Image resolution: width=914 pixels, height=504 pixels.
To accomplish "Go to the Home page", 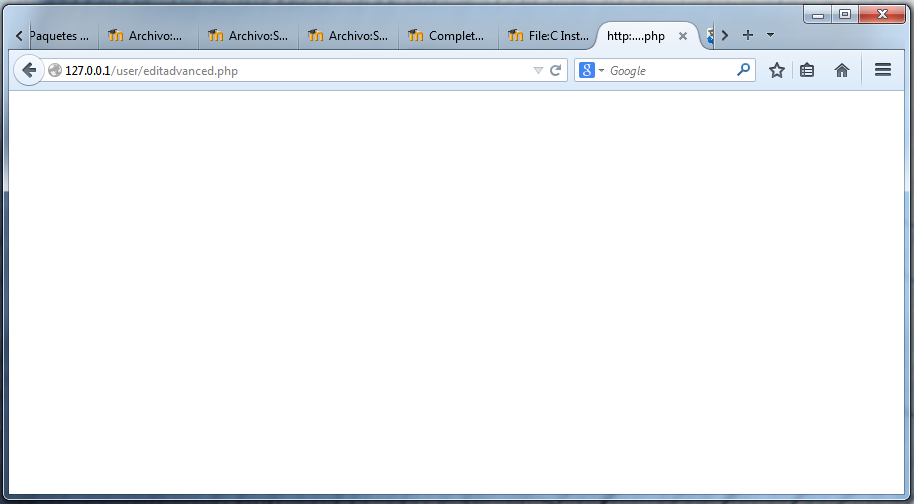I will [x=842, y=70].
